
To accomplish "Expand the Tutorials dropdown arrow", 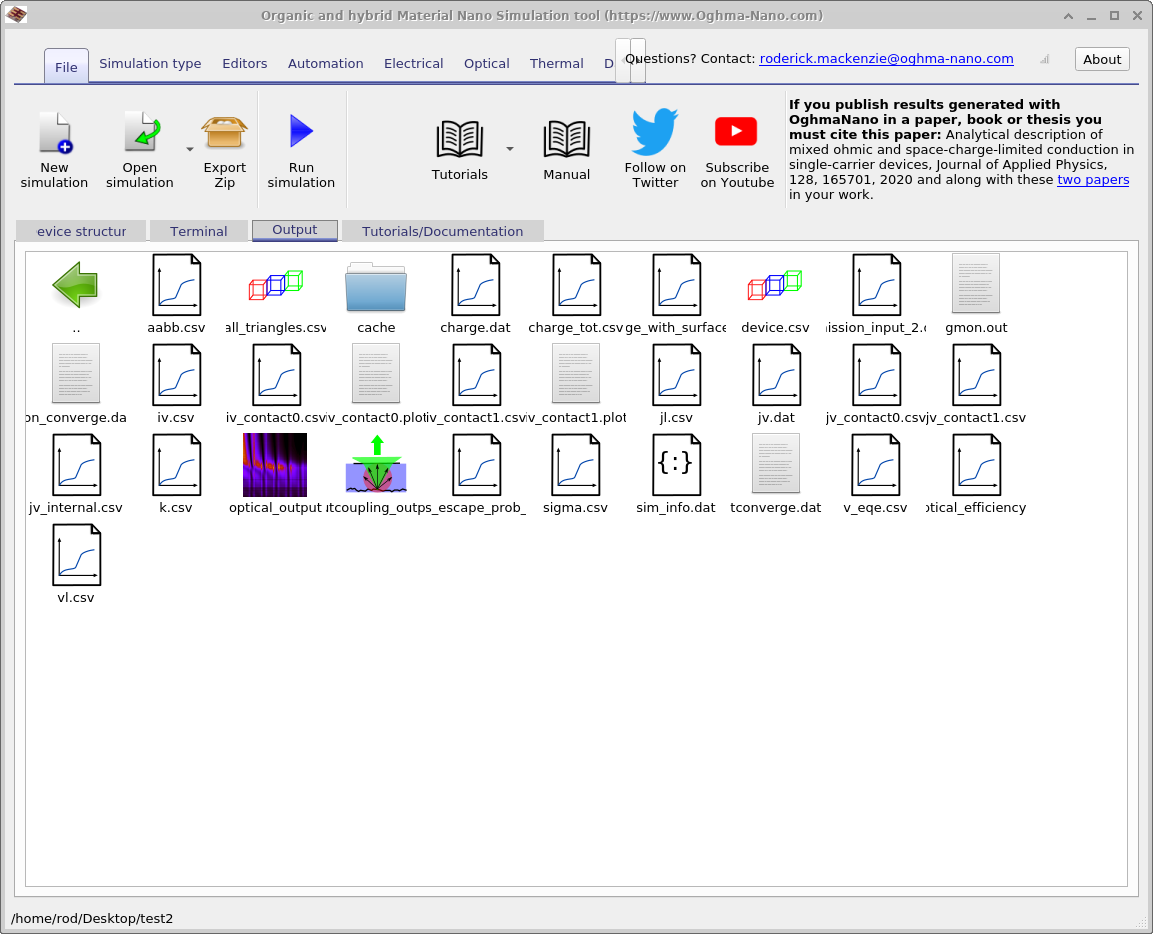I will pyautogui.click(x=510, y=149).
